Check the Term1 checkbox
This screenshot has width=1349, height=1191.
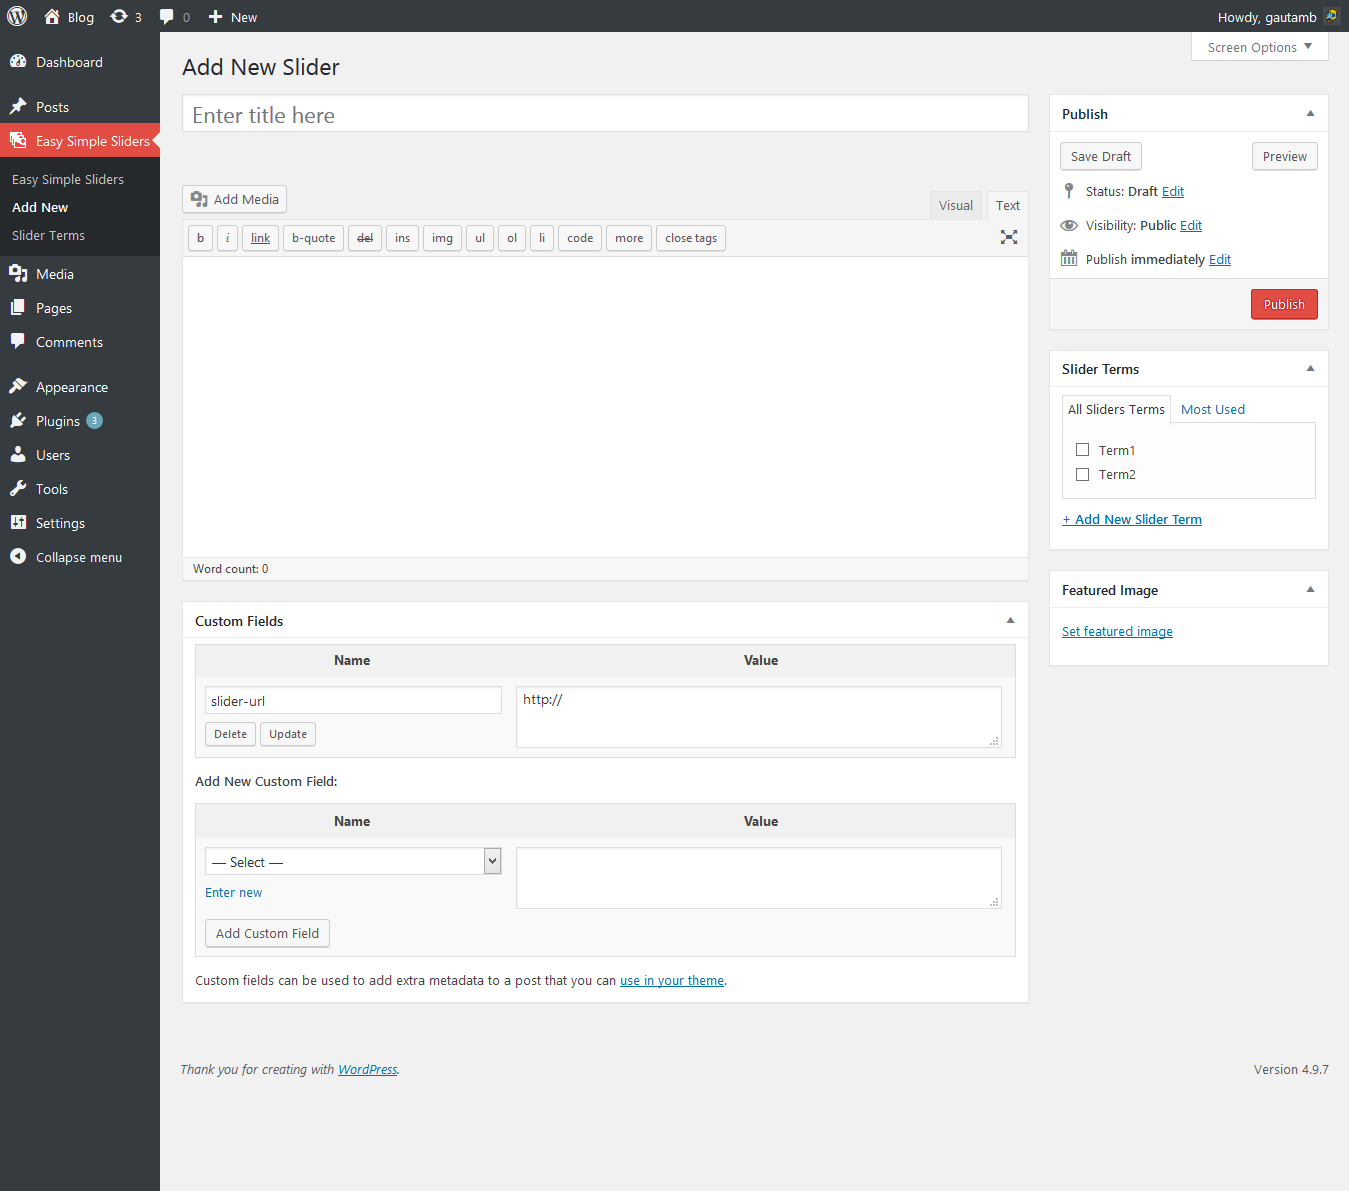[1082, 450]
